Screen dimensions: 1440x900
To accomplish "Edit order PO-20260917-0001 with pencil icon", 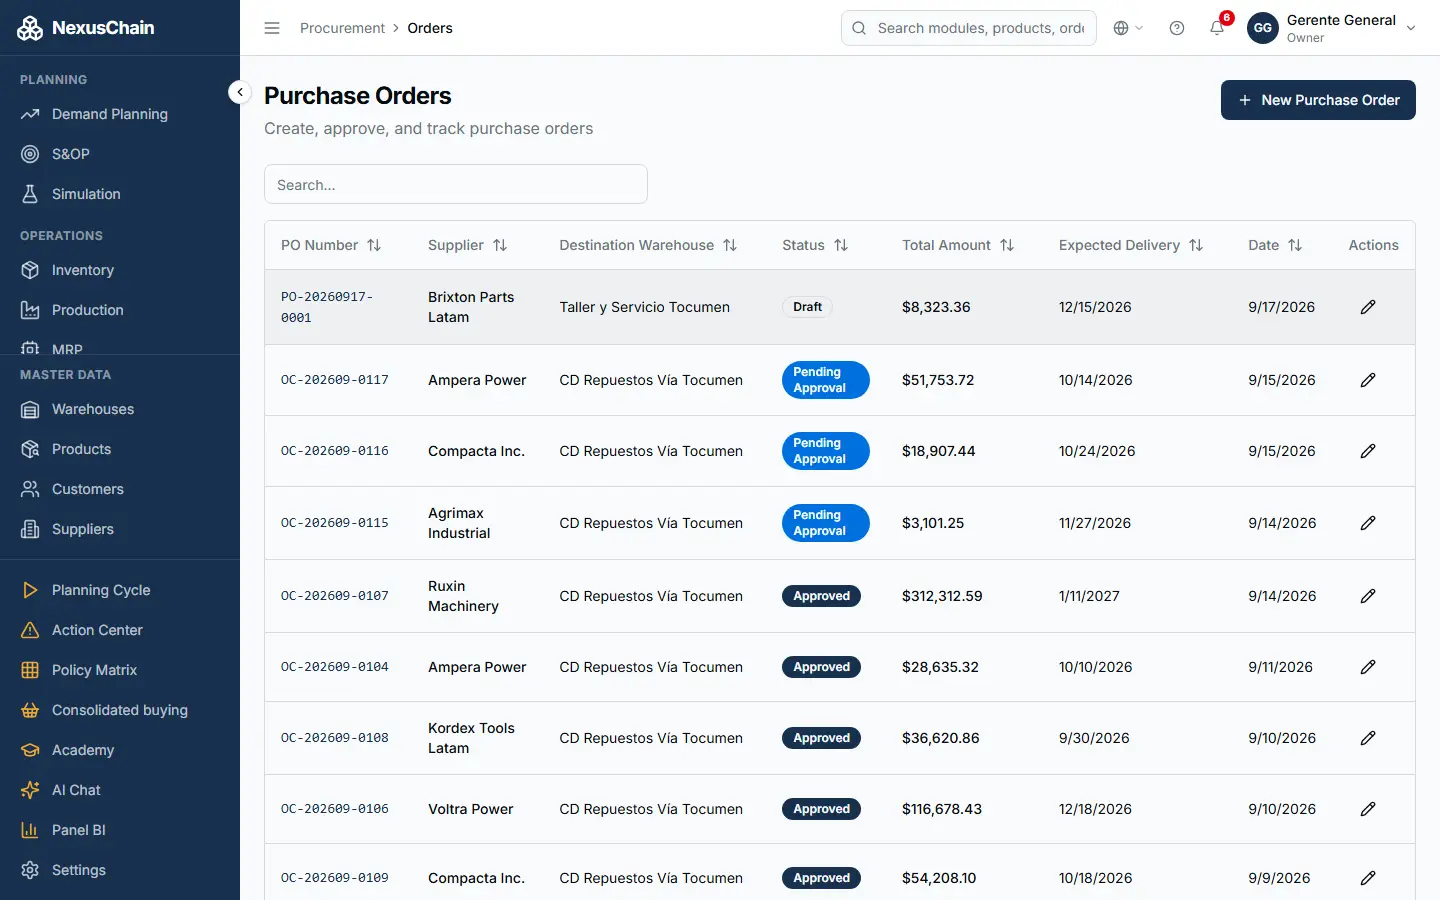I will pos(1368,307).
